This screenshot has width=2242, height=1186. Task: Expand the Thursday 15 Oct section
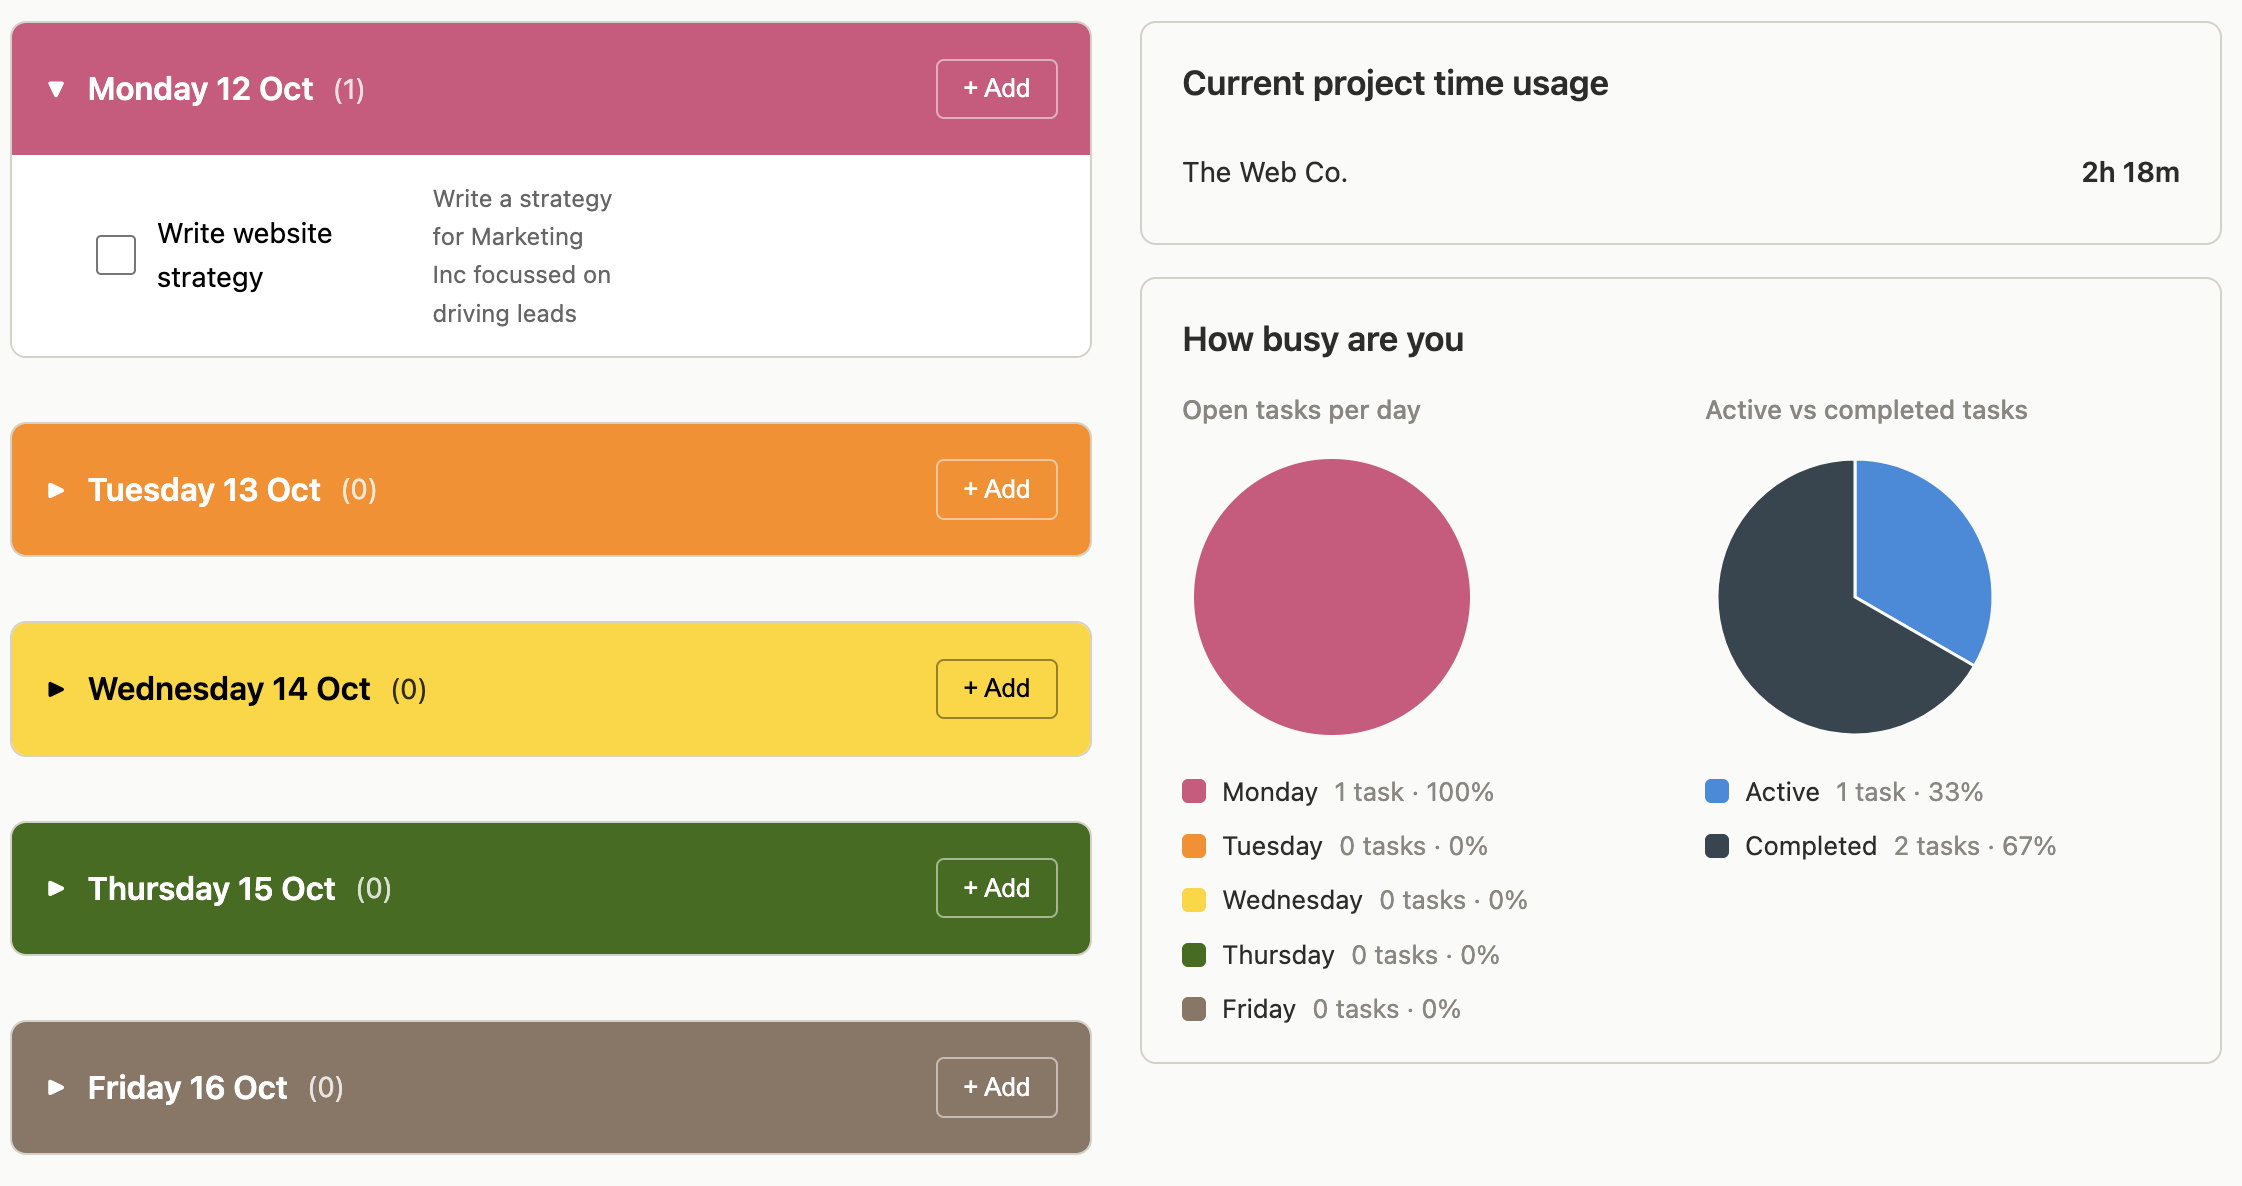click(56, 888)
